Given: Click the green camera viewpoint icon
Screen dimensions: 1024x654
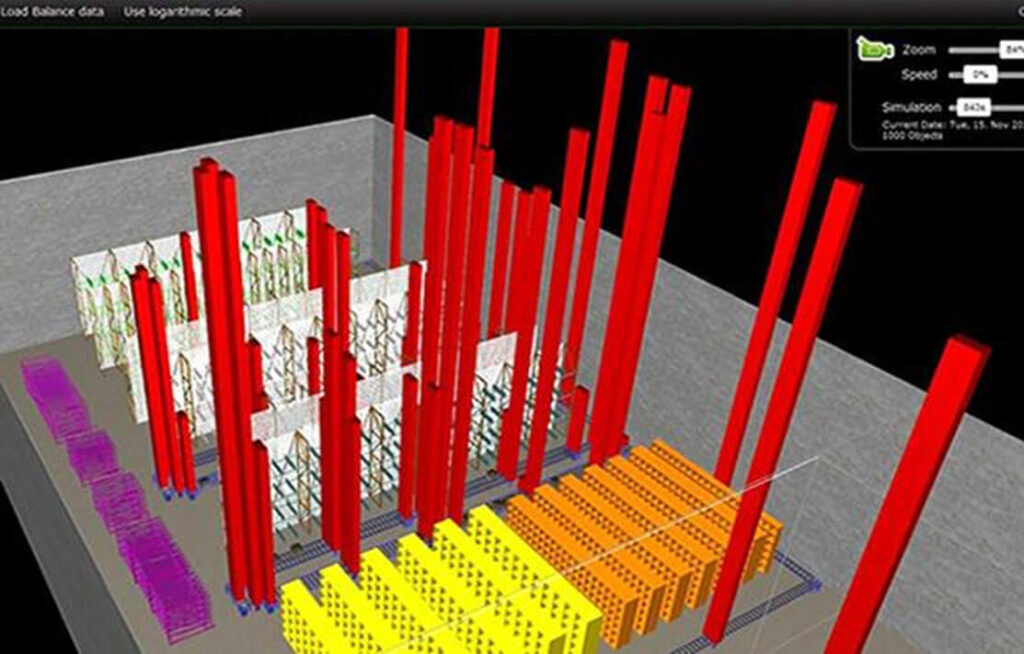Looking at the screenshot, I should tap(872, 50).
